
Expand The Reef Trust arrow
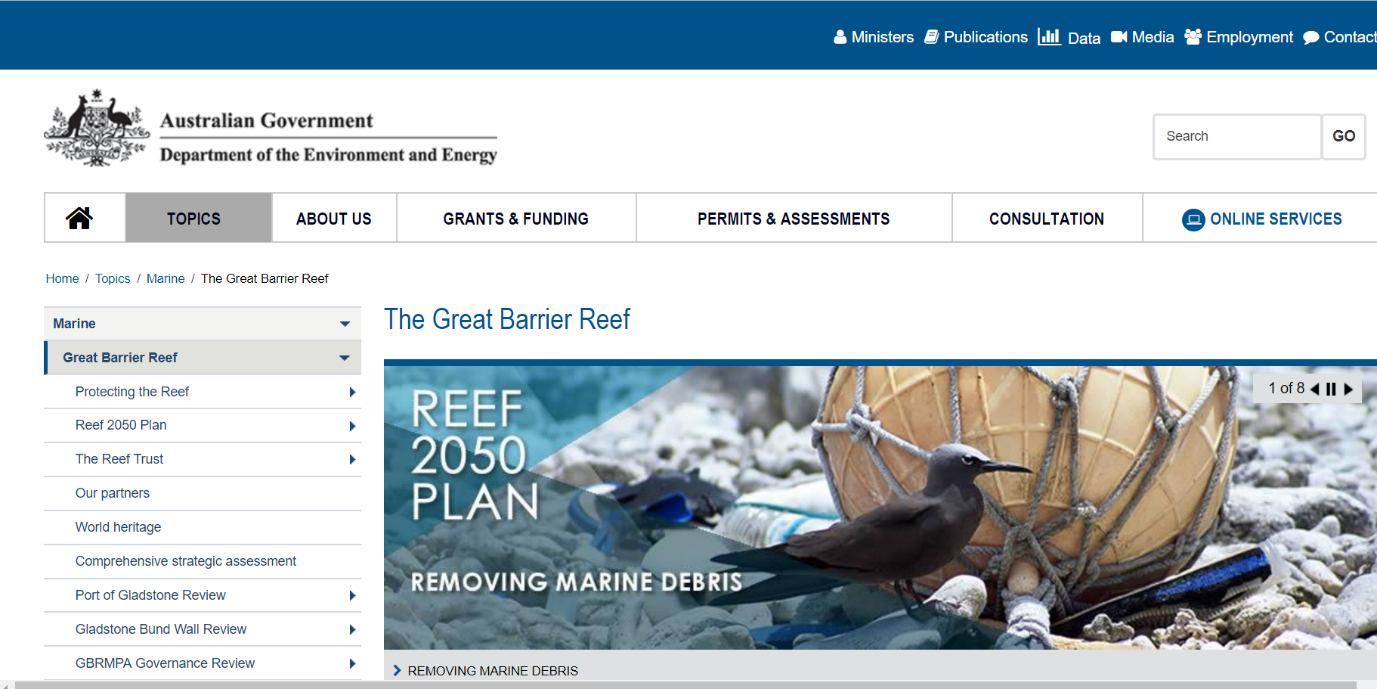[352, 460]
